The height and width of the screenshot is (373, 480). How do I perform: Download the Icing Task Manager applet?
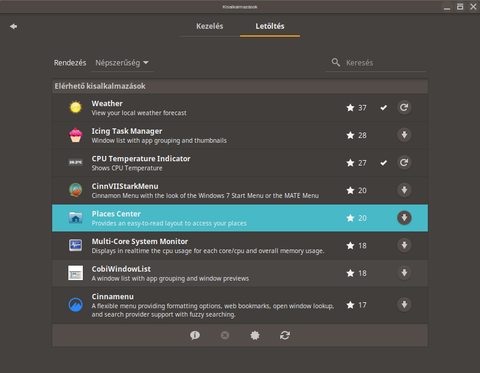404,135
